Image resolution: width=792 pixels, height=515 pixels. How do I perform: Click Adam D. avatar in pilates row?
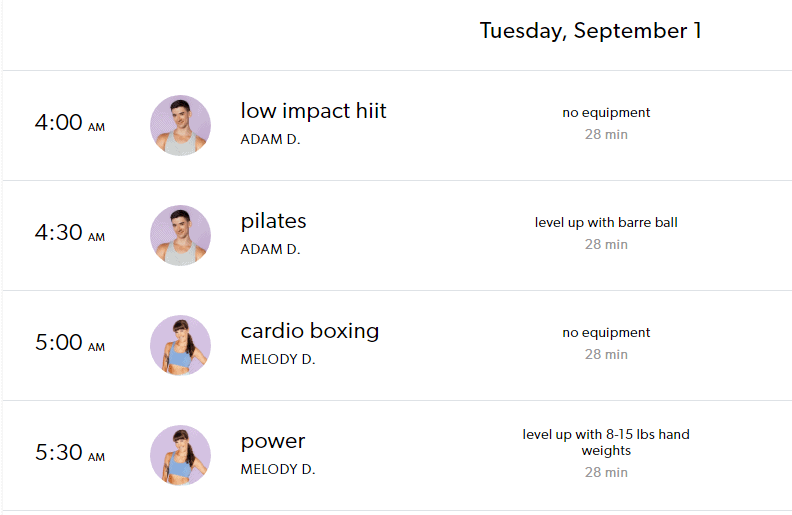[180, 235]
